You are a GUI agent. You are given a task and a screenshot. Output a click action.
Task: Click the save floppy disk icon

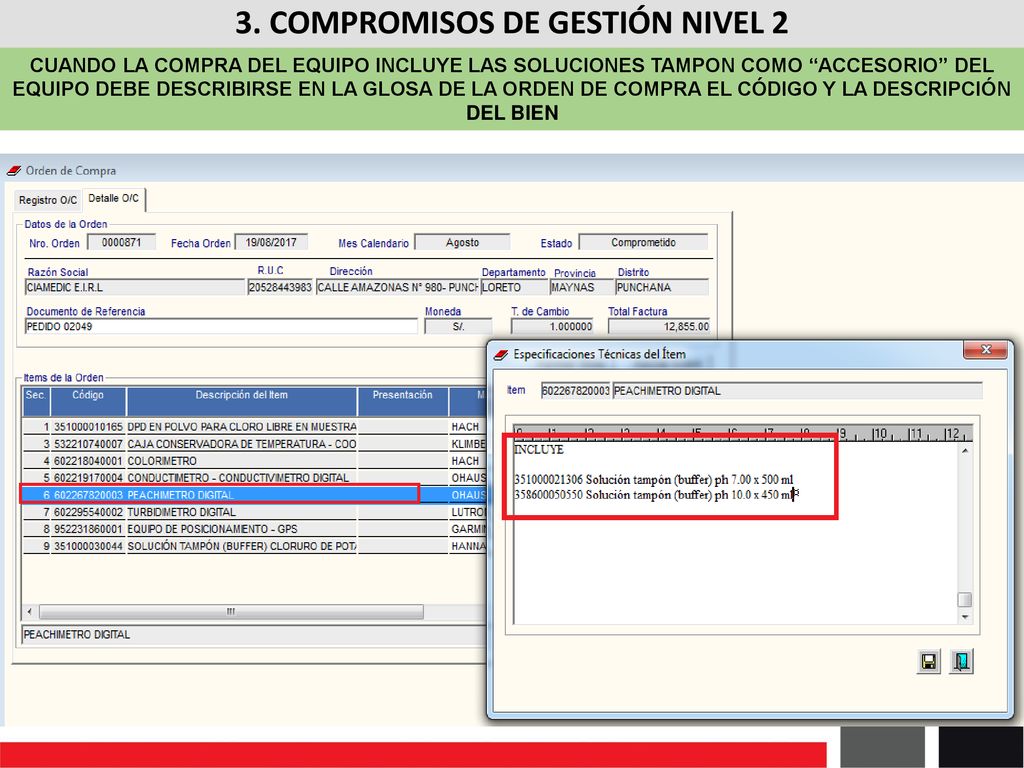click(x=928, y=662)
